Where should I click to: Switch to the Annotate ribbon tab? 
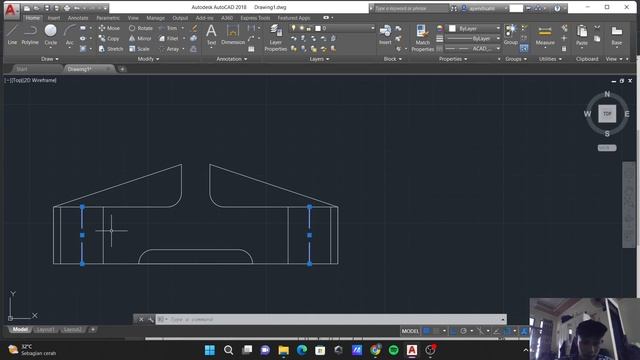coord(78,18)
